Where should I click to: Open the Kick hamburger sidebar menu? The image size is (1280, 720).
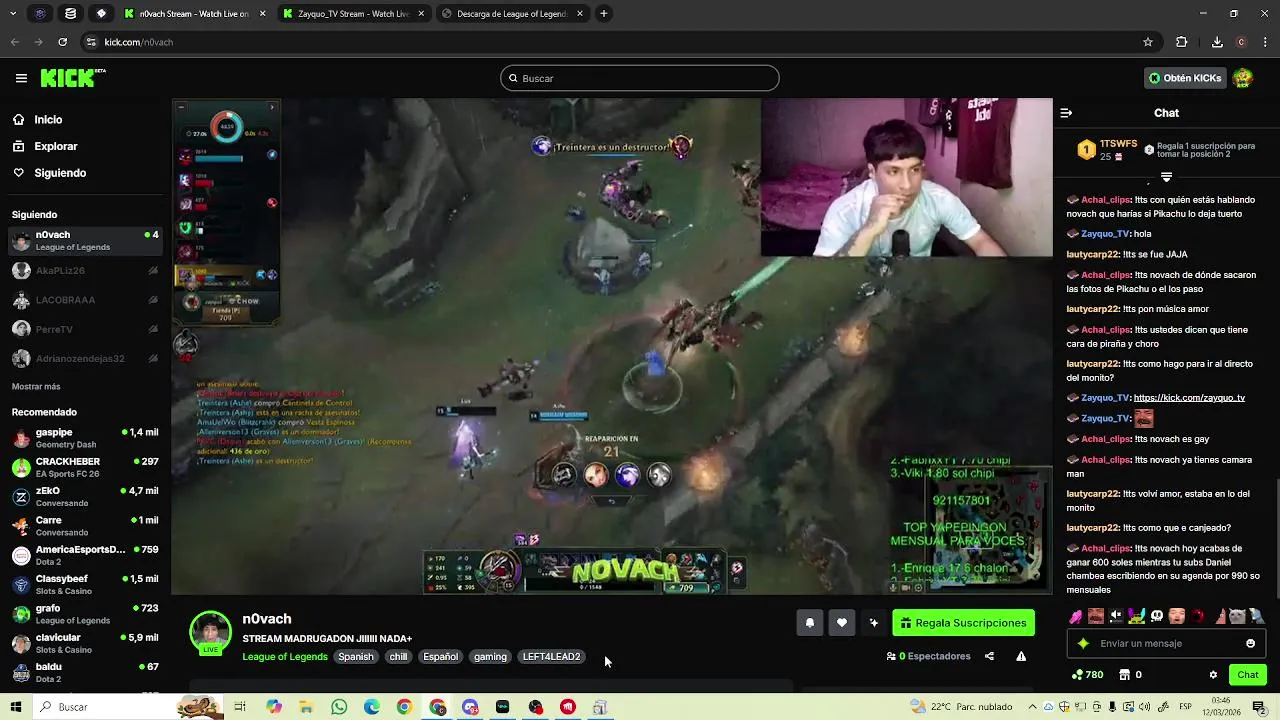coord(21,78)
